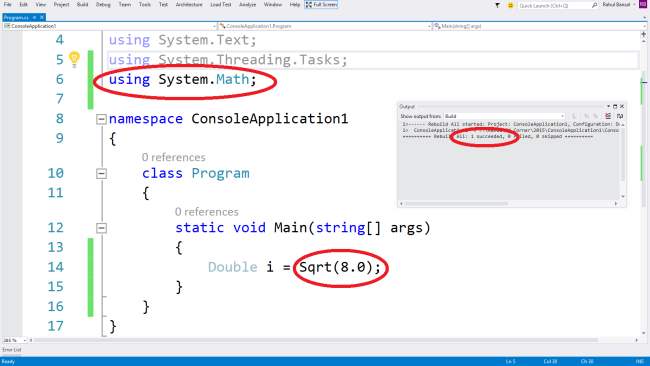Screen dimensions: 650x366
Task: Maximize the Output panel
Action: pos(615,107)
